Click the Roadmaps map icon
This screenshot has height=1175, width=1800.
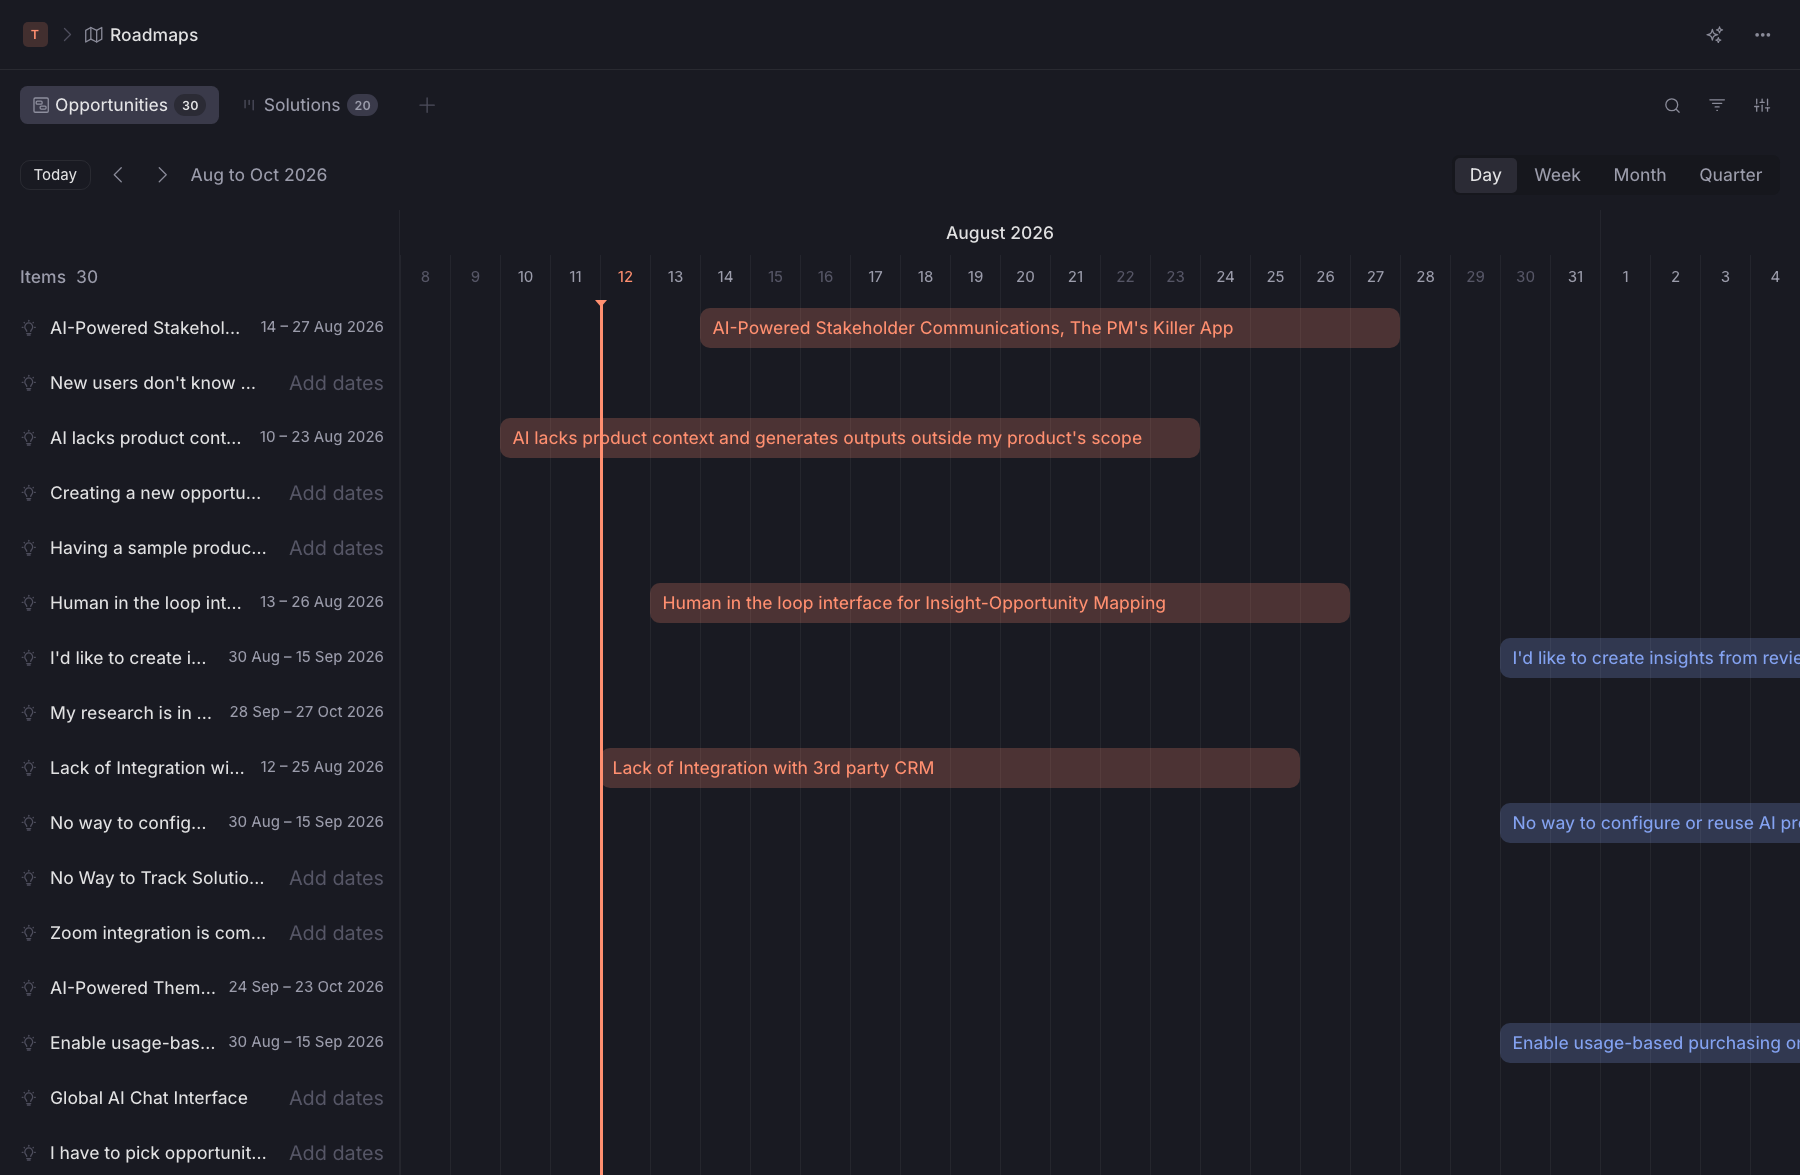(94, 35)
